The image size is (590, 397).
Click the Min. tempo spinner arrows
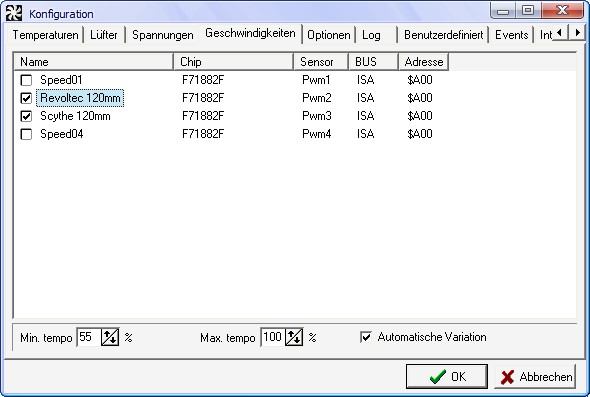(110, 337)
